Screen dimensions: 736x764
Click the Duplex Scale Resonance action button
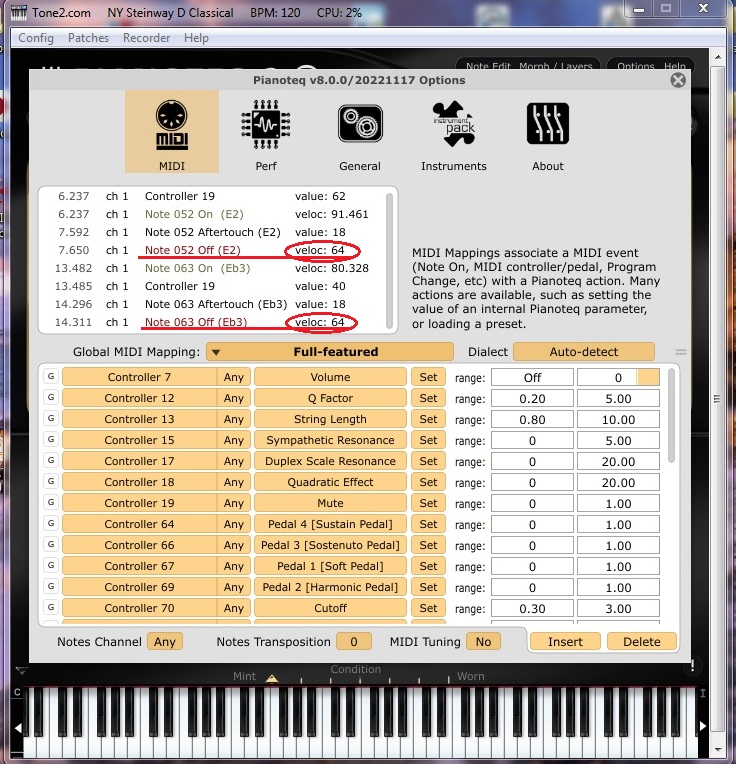tap(330, 461)
